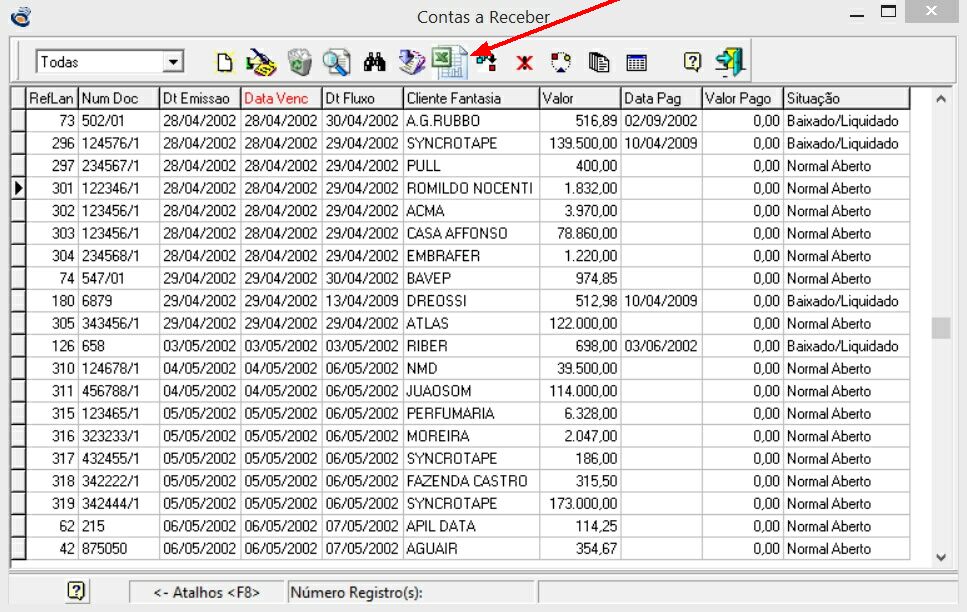This screenshot has width=967, height=612.
Task: Click the NMD client cell
Action: point(471,368)
